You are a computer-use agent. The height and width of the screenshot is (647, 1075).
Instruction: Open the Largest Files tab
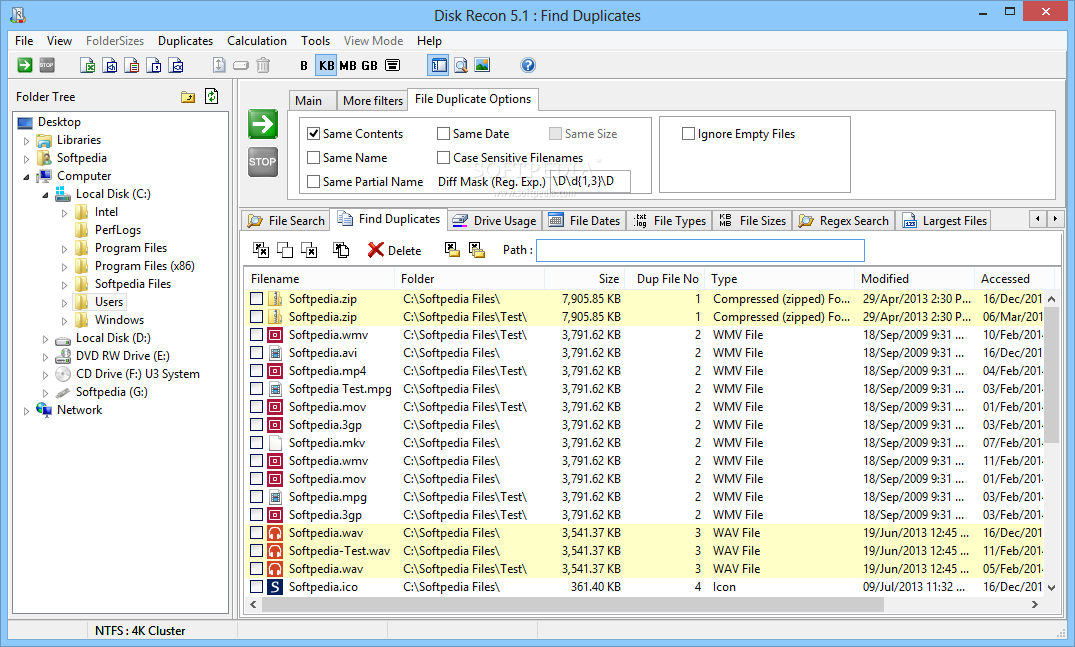pyautogui.click(x=945, y=221)
